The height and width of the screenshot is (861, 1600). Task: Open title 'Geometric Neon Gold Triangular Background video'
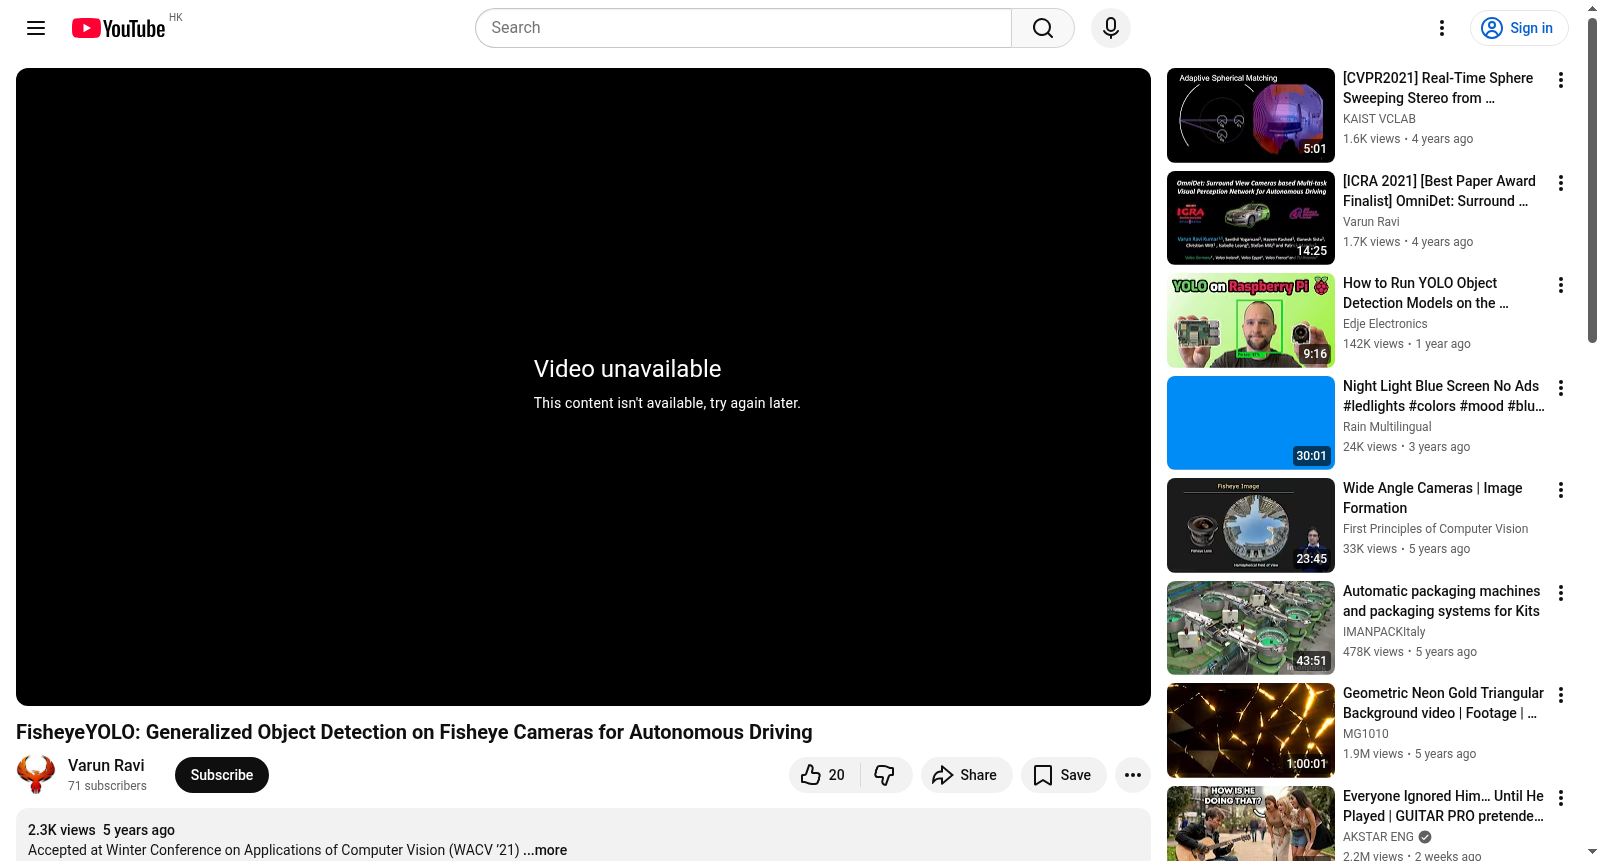coord(1444,703)
